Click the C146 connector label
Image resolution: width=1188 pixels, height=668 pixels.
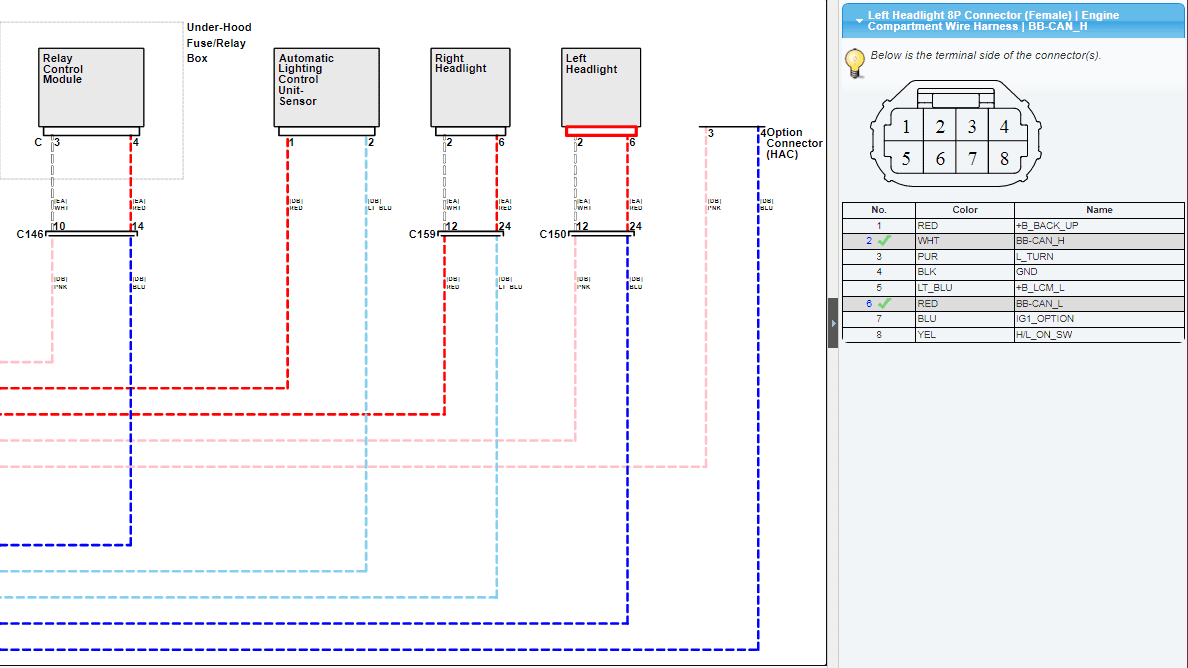point(30,234)
